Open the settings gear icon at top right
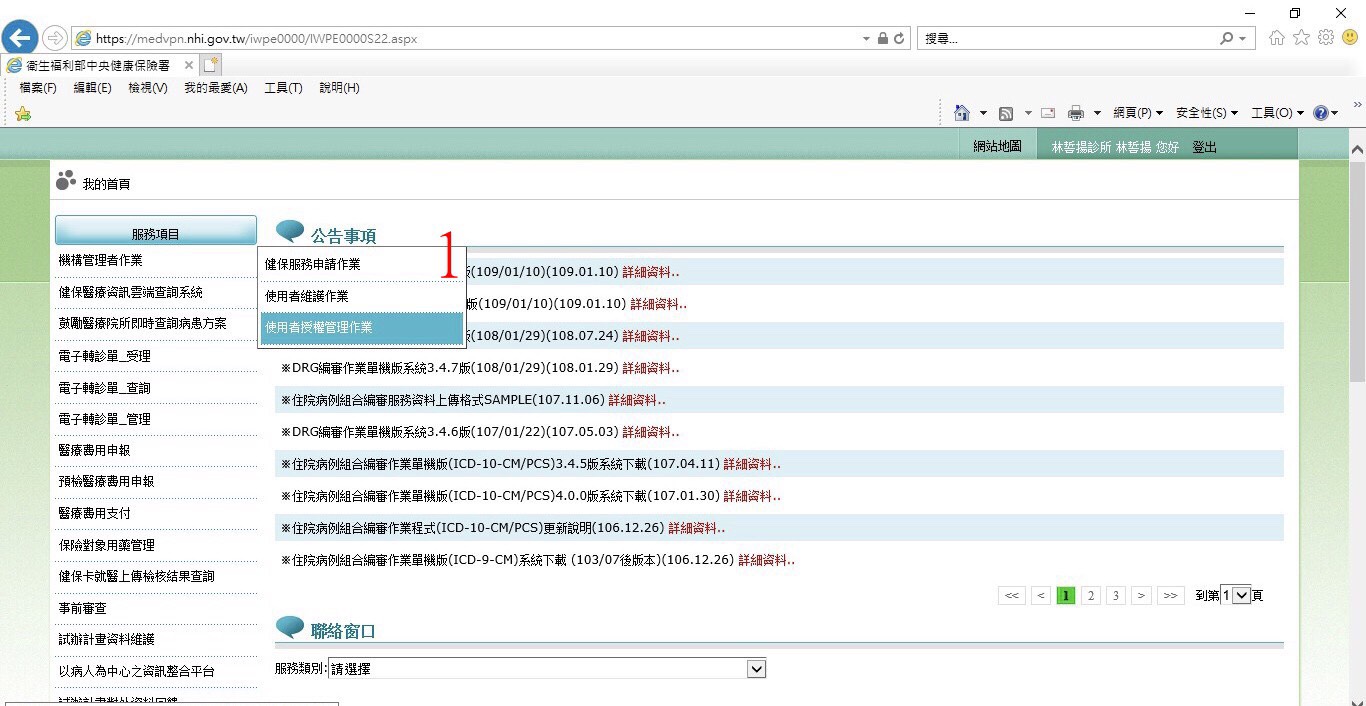Viewport: 1366px width, 706px height. tap(1326, 38)
